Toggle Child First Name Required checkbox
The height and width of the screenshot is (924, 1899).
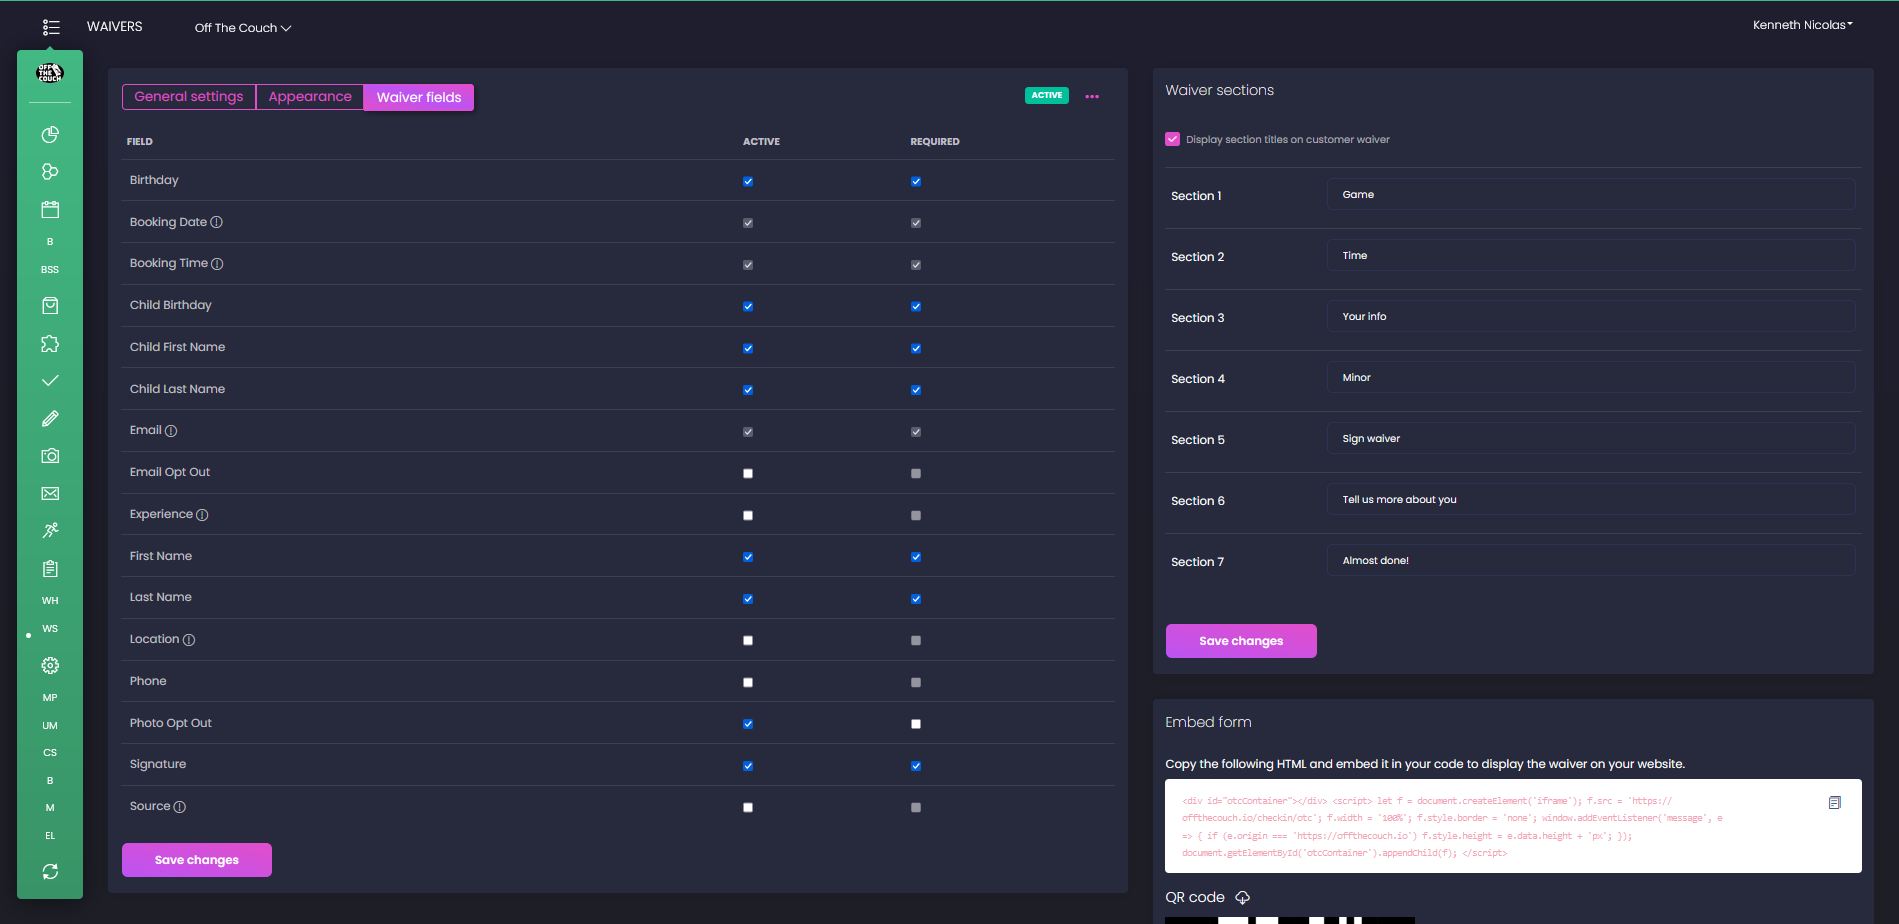[916, 348]
